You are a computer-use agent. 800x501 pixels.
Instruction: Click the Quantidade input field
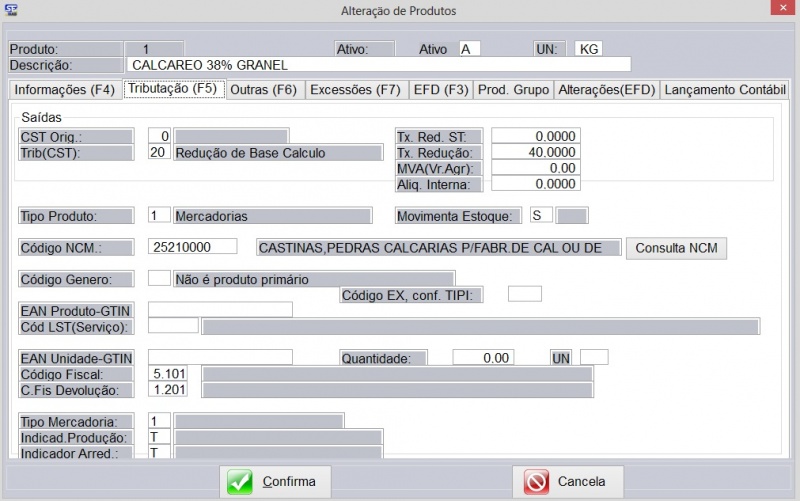click(483, 357)
